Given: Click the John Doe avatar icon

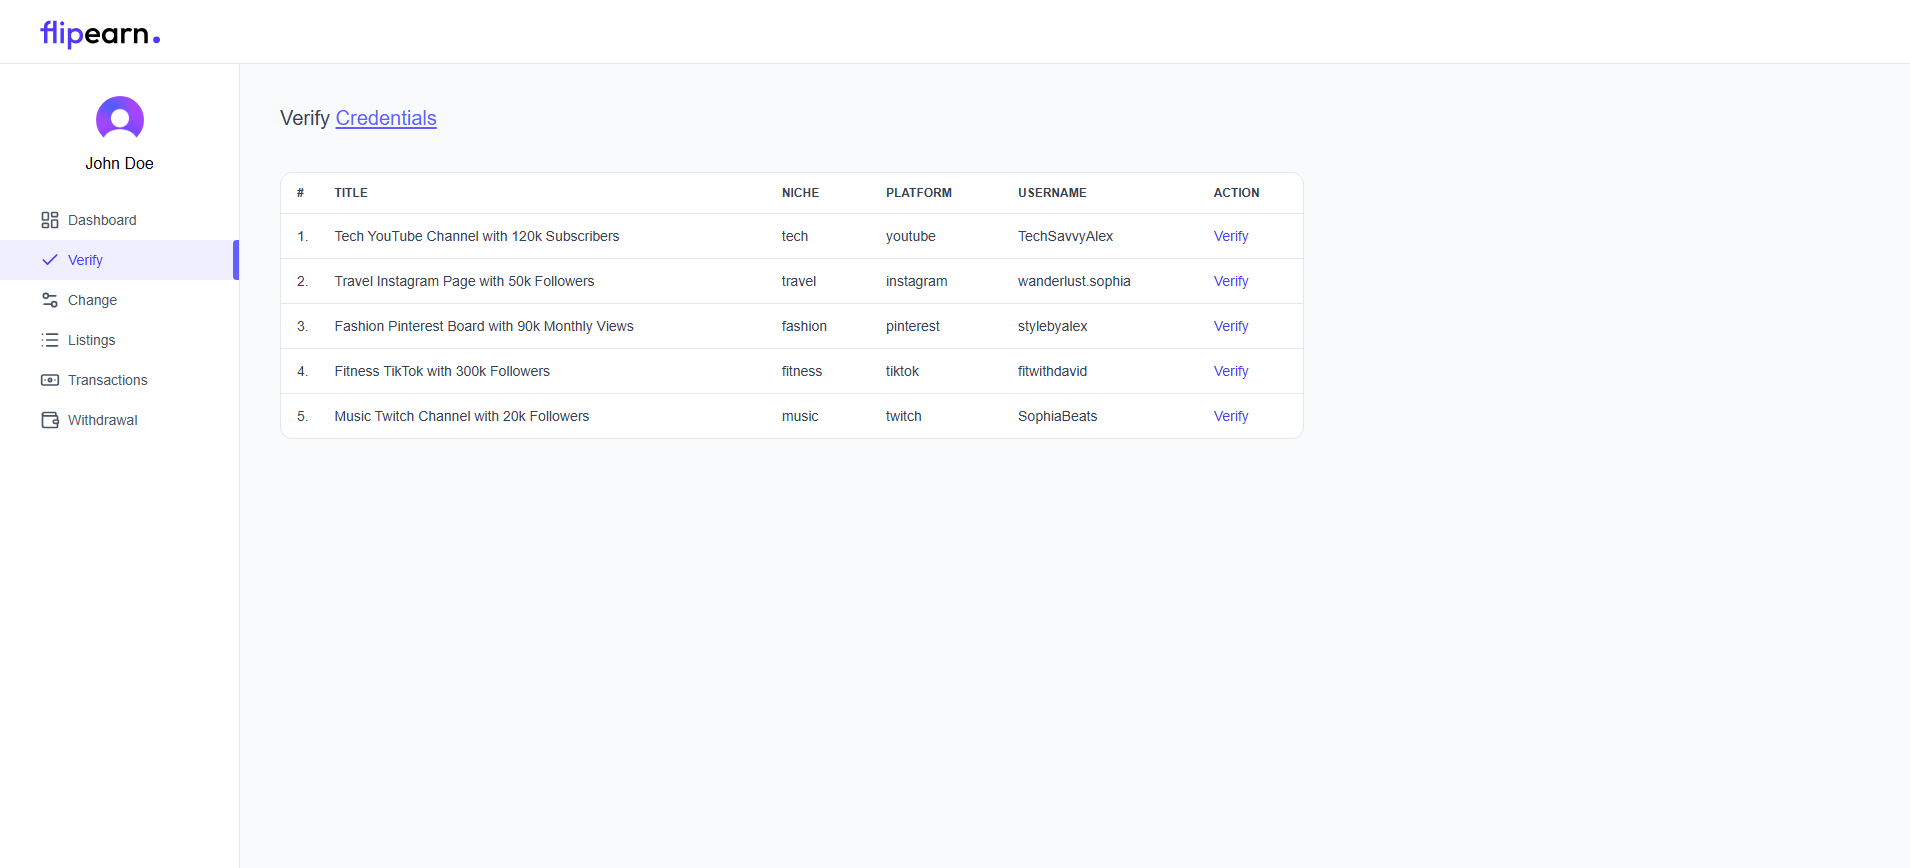Looking at the screenshot, I should (120, 120).
